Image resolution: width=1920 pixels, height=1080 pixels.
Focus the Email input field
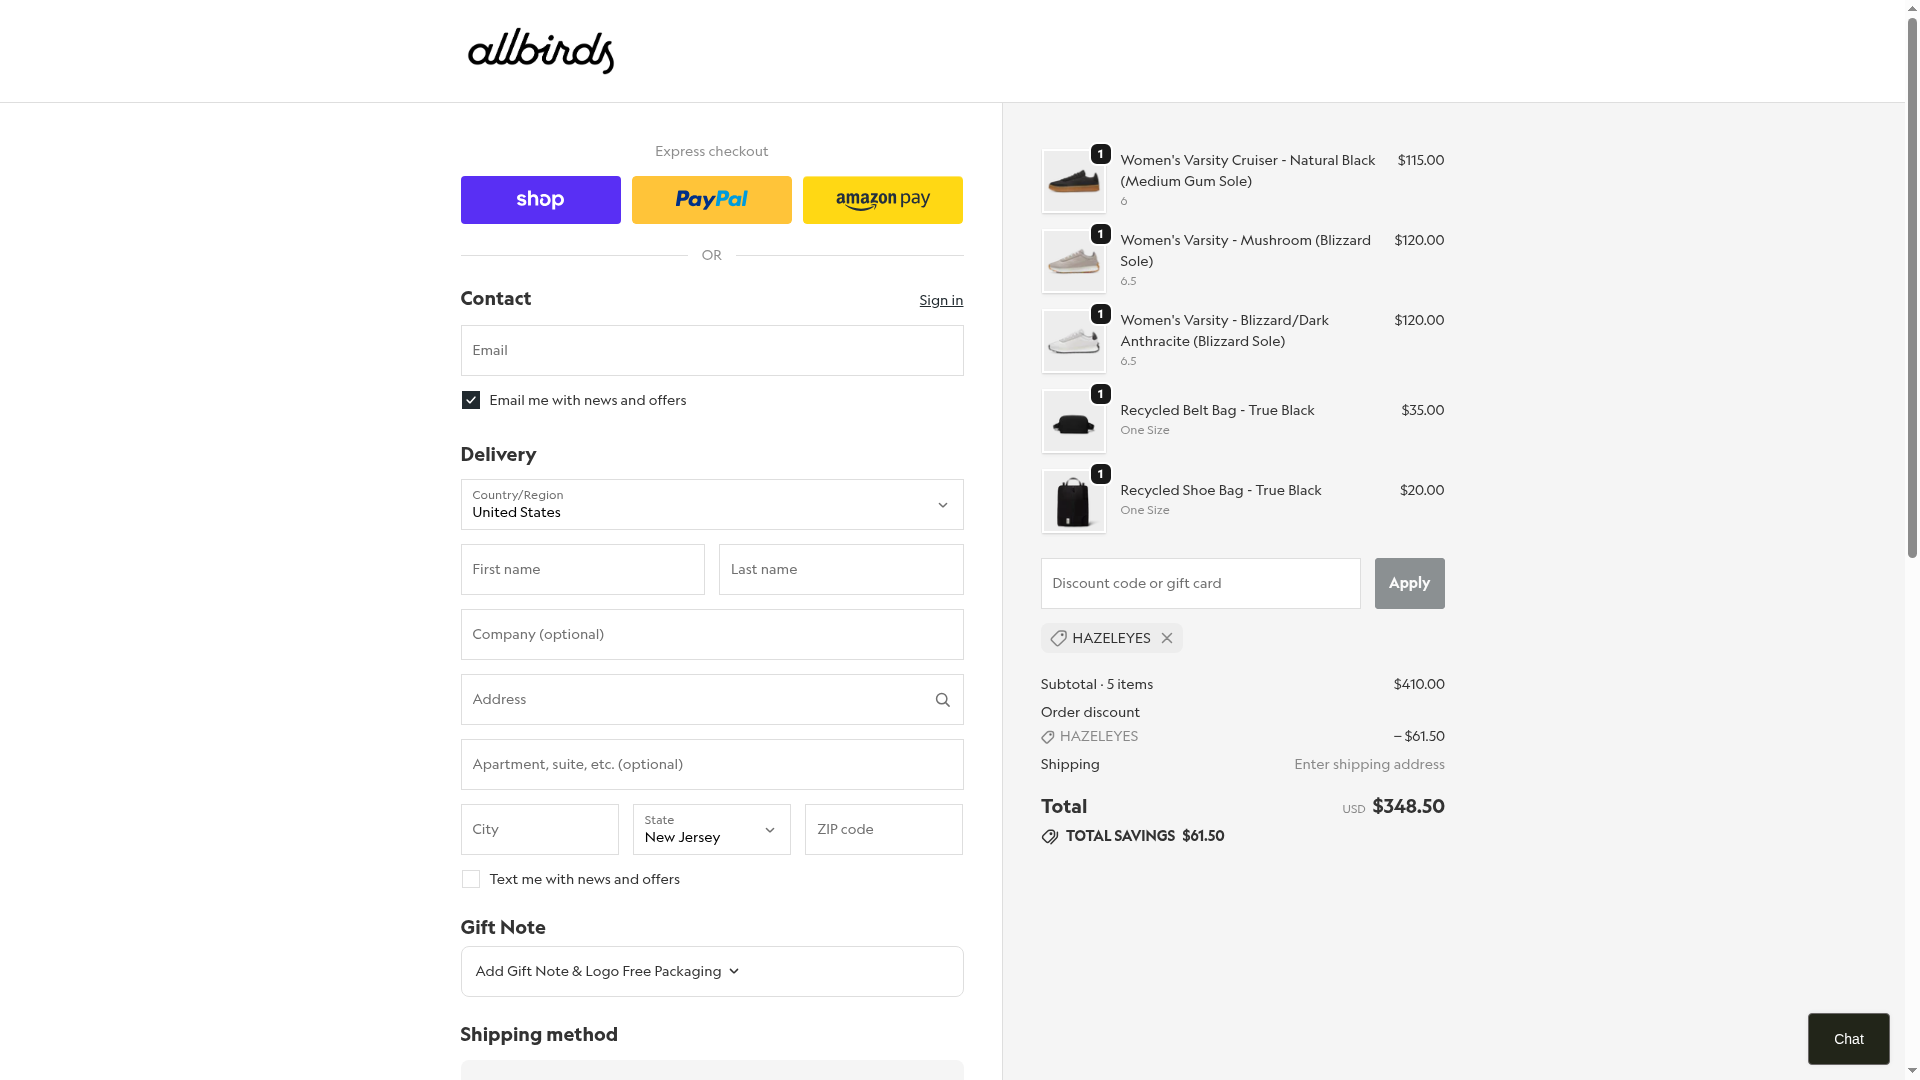711,351
